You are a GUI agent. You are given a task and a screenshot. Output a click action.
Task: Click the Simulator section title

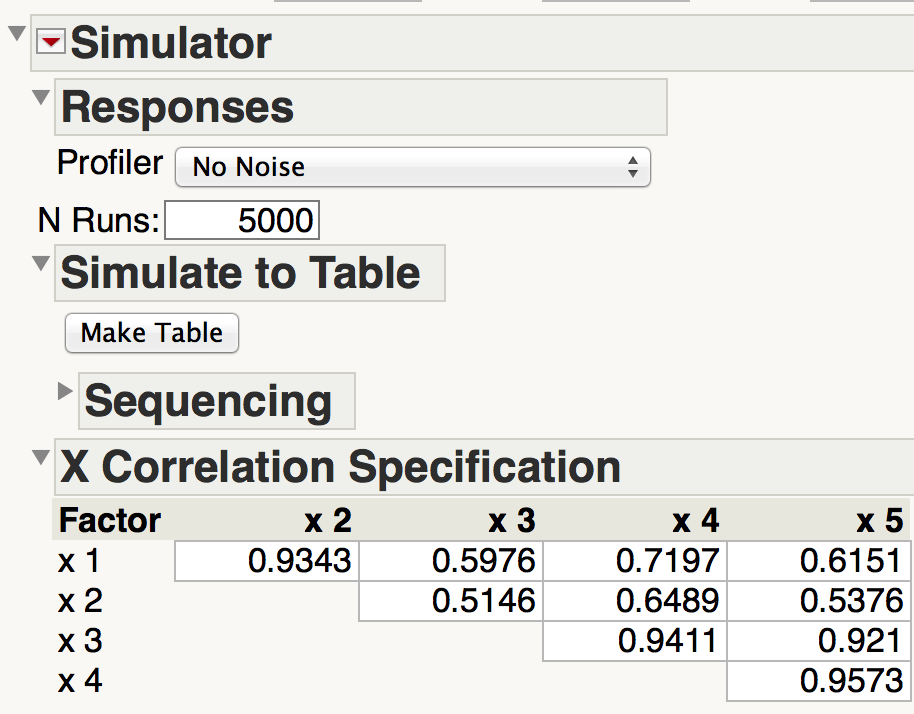click(x=171, y=43)
